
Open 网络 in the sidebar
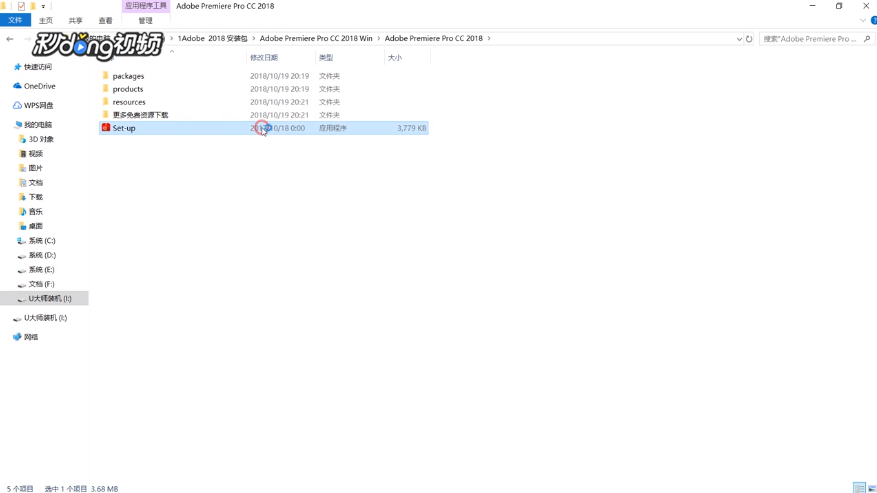tap(31, 337)
